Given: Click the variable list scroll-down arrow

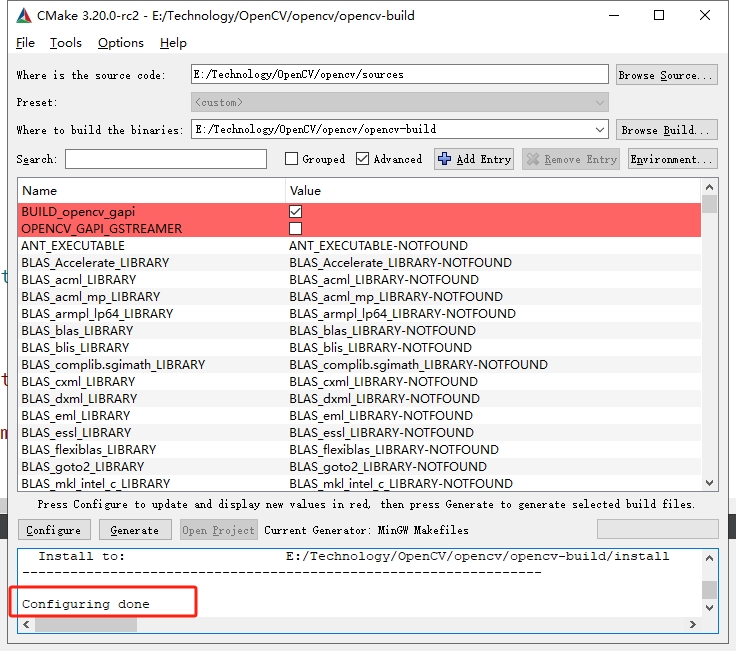Looking at the screenshot, I should [x=709, y=483].
